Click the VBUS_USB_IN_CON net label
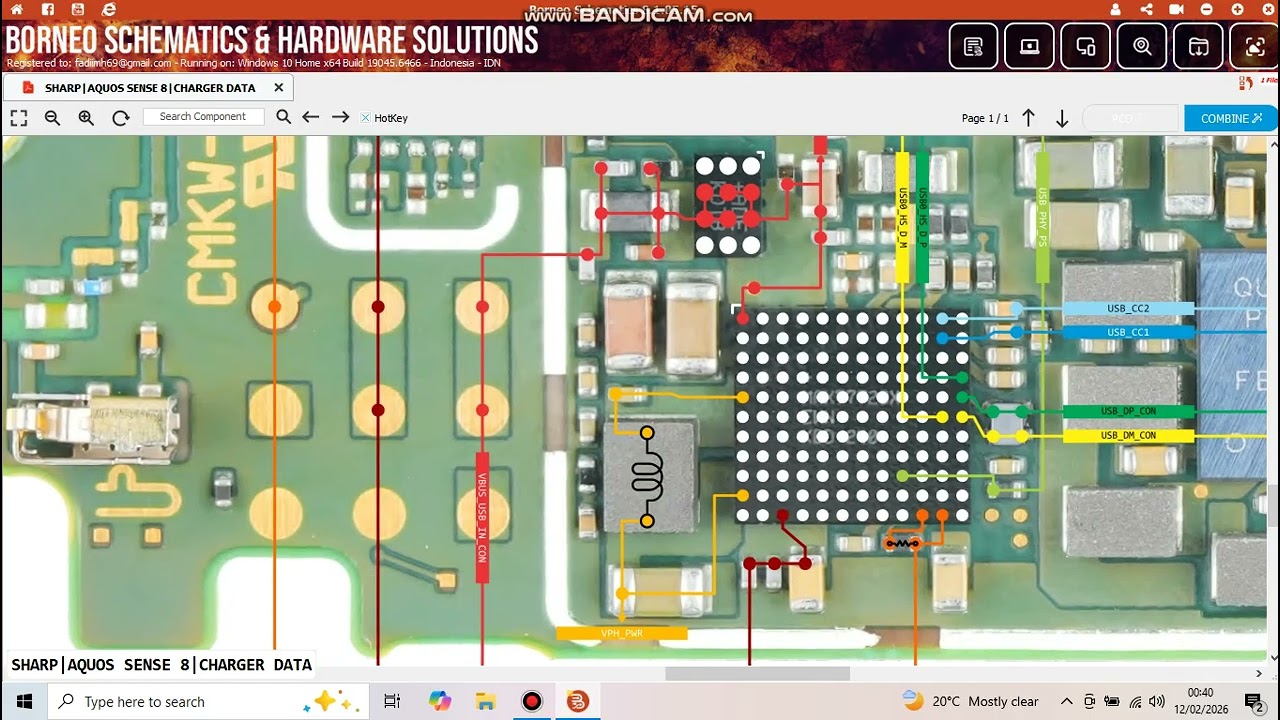1280x720 pixels. point(482,518)
